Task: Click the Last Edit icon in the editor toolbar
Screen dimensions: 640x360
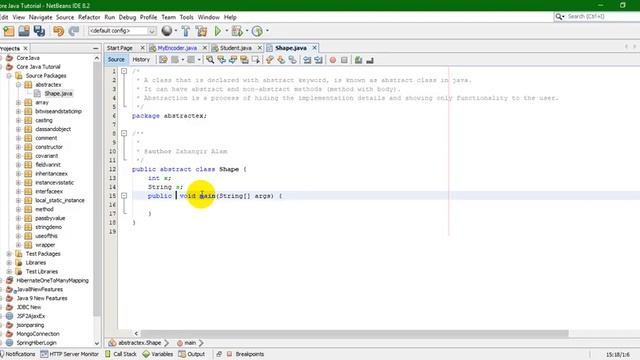Action: [x=163, y=60]
